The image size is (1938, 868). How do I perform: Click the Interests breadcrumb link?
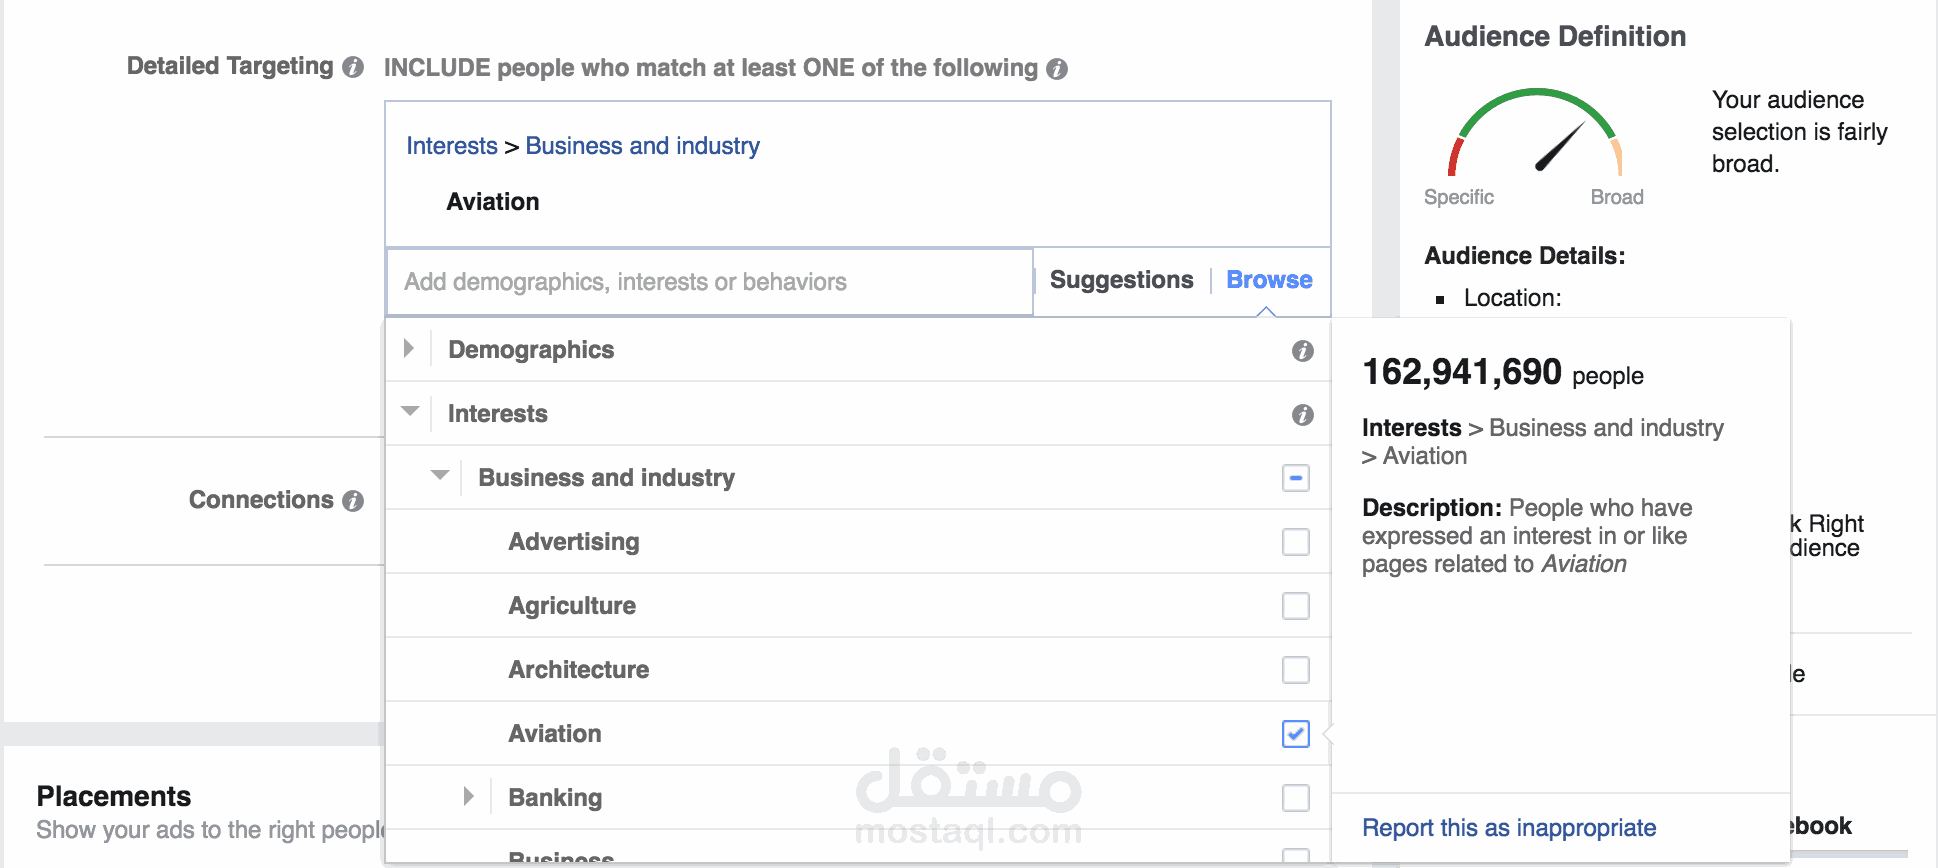[x=451, y=146]
